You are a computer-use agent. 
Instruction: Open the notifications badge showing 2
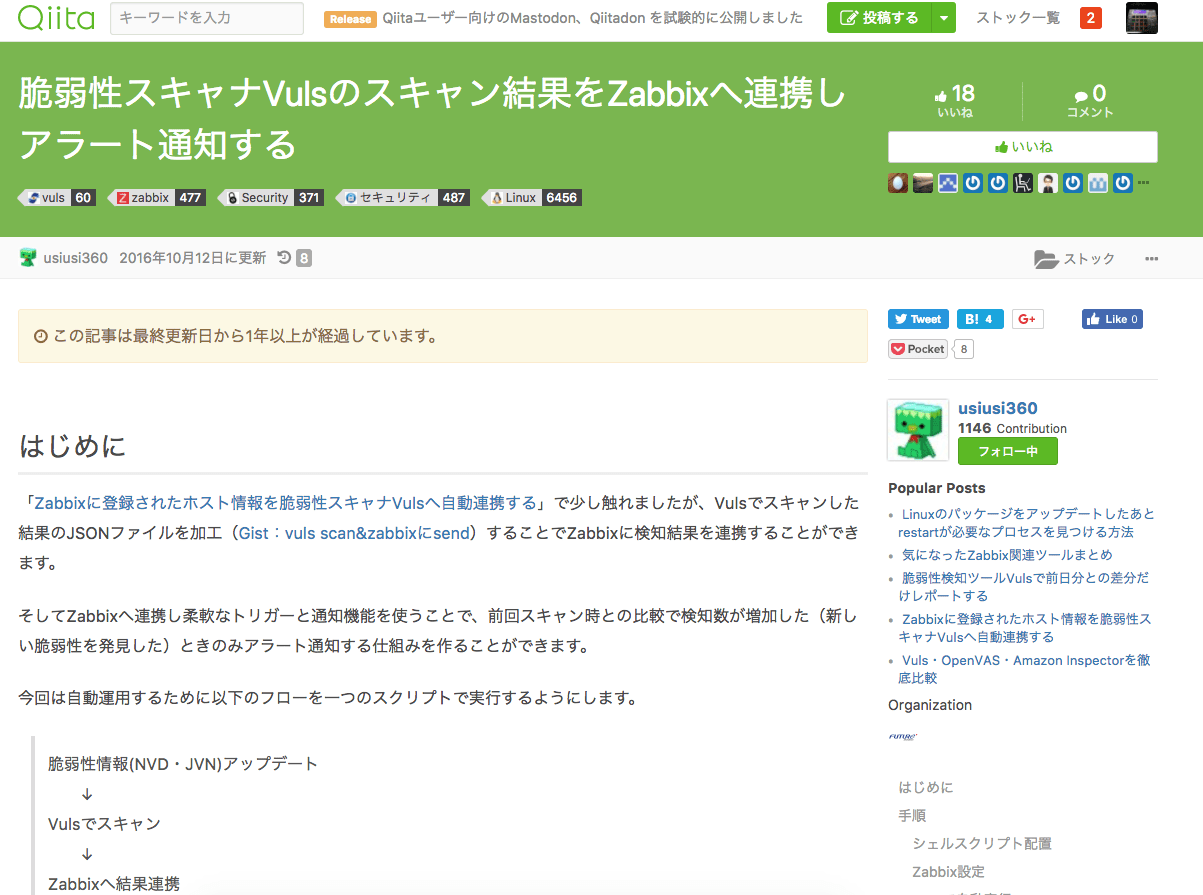[1090, 18]
